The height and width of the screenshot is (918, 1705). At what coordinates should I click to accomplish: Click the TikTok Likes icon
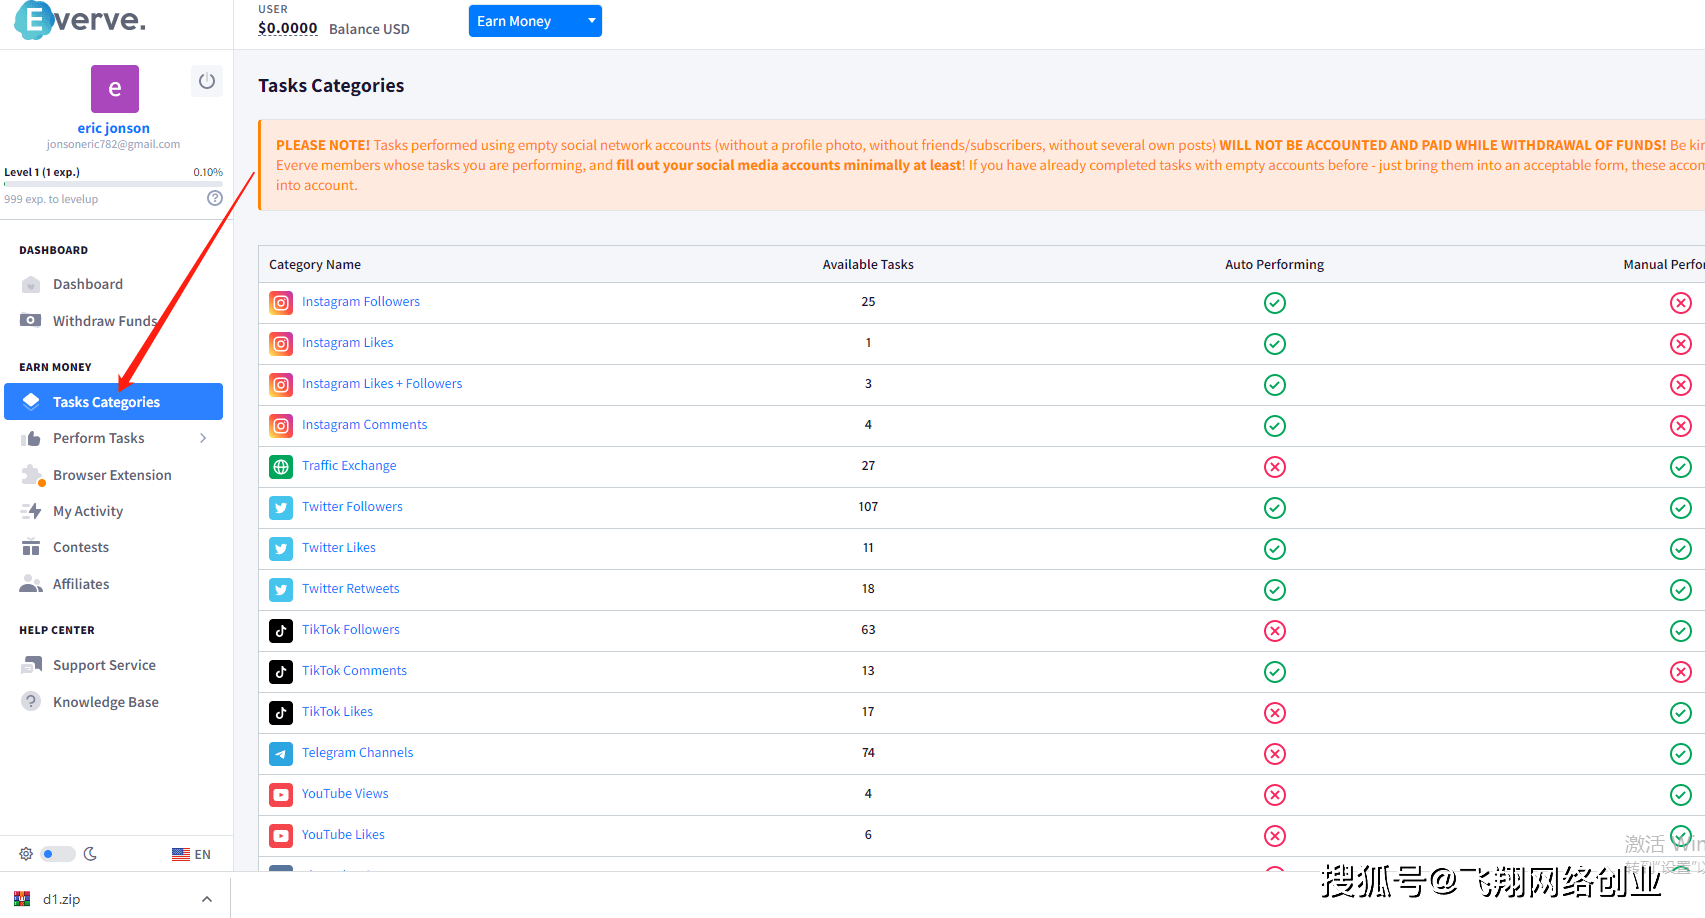click(281, 712)
